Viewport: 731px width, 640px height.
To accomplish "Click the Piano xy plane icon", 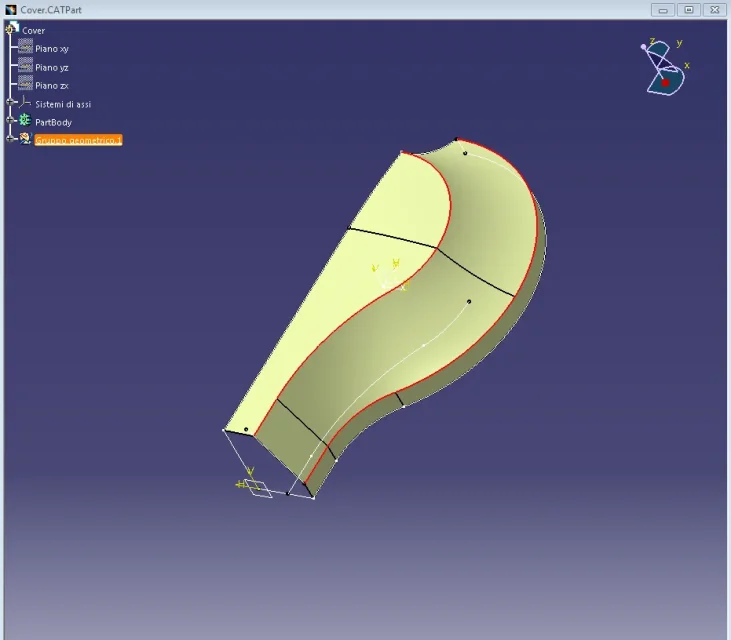I will [x=25, y=46].
